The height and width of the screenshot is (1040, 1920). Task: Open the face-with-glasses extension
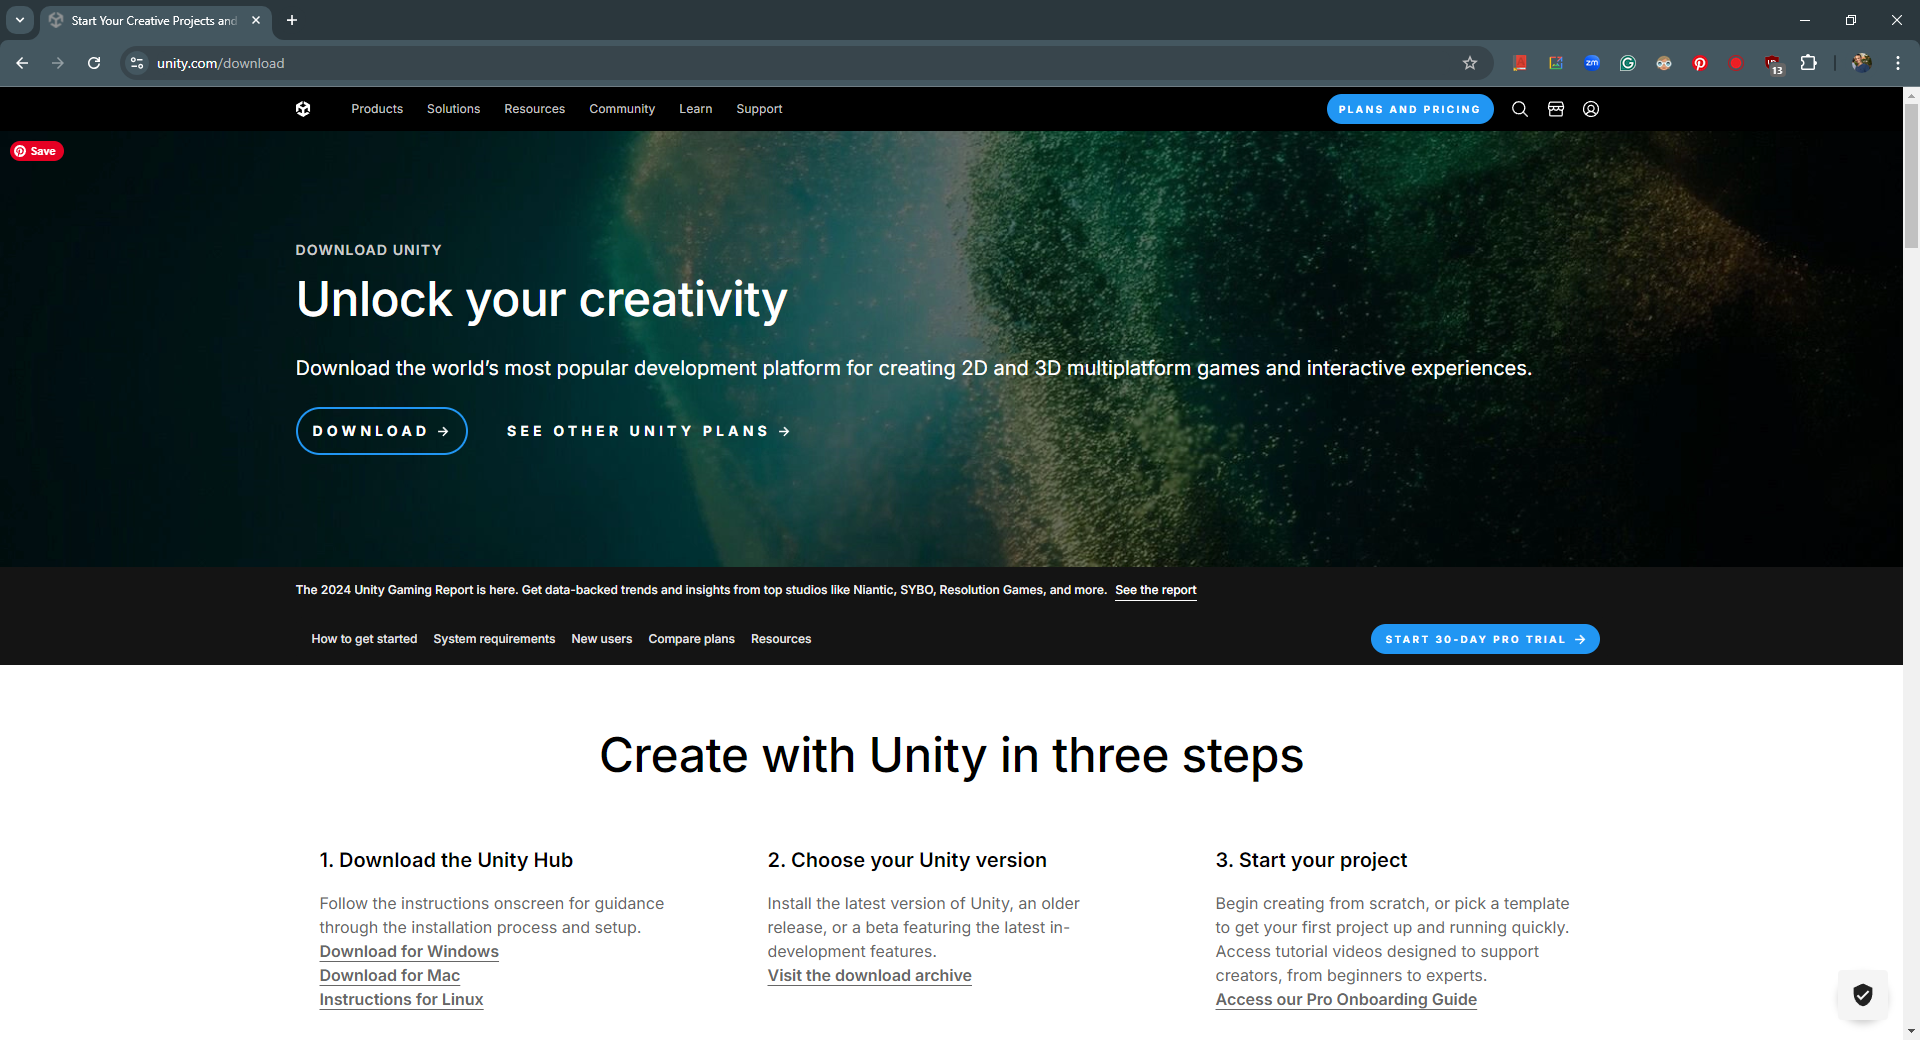coord(1664,63)
